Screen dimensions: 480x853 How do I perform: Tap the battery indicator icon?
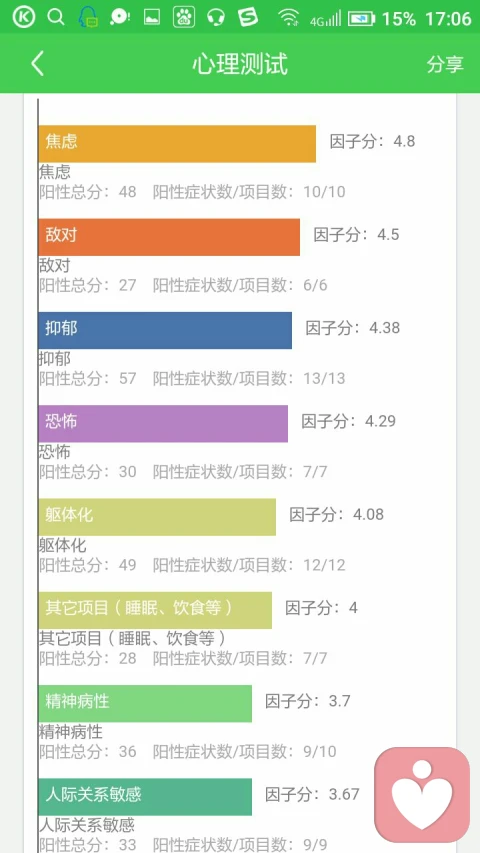(362, 18)
